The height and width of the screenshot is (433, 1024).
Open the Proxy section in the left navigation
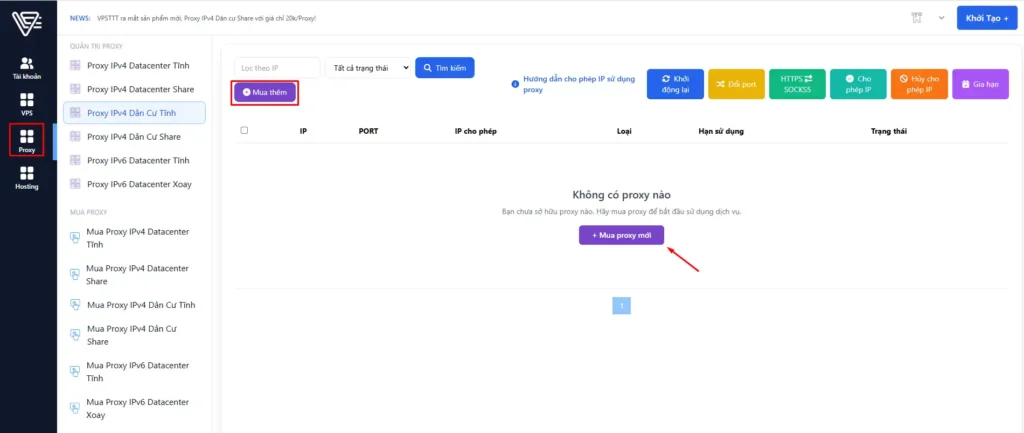[x=27, y=140]
